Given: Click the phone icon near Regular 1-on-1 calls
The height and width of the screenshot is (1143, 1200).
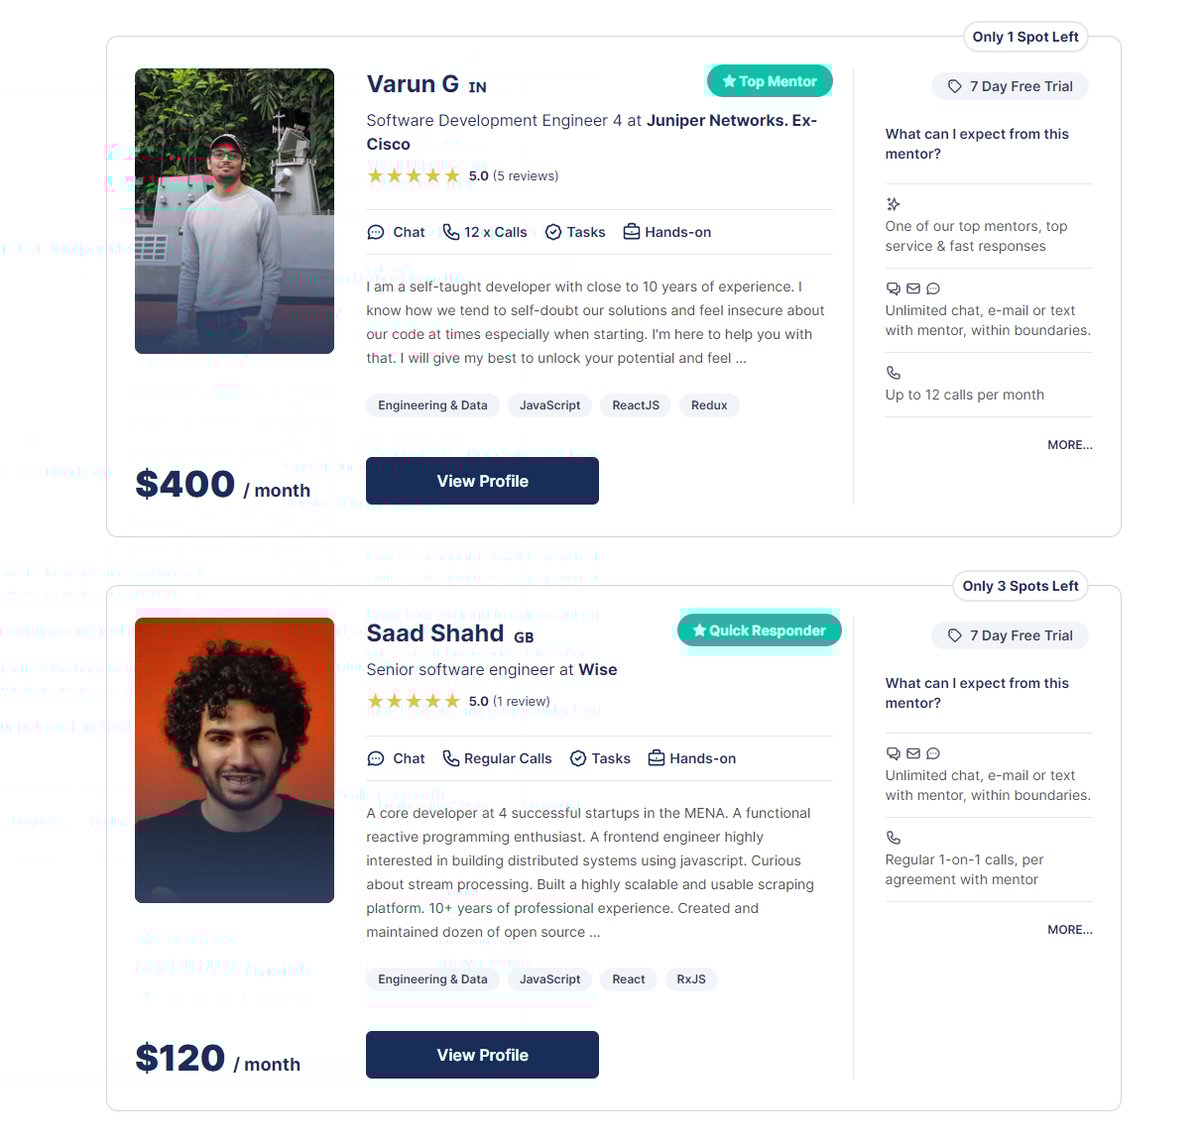Looking at the screenshot, I should [892, 837].
